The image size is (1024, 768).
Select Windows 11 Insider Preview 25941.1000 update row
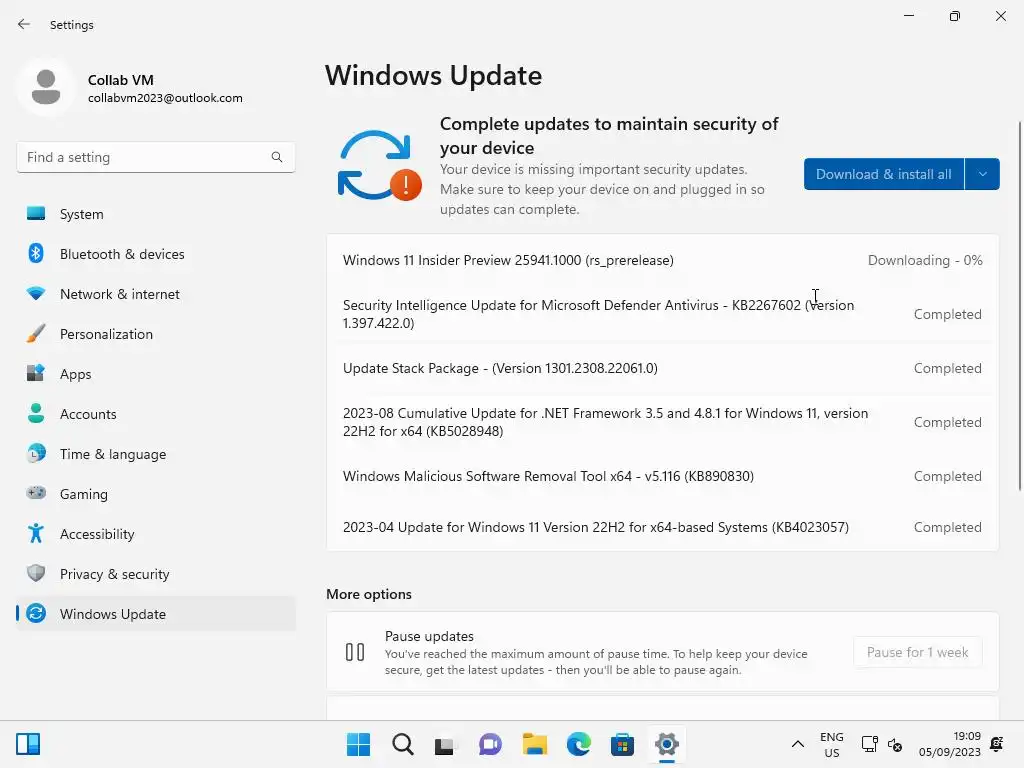point(662,260)
